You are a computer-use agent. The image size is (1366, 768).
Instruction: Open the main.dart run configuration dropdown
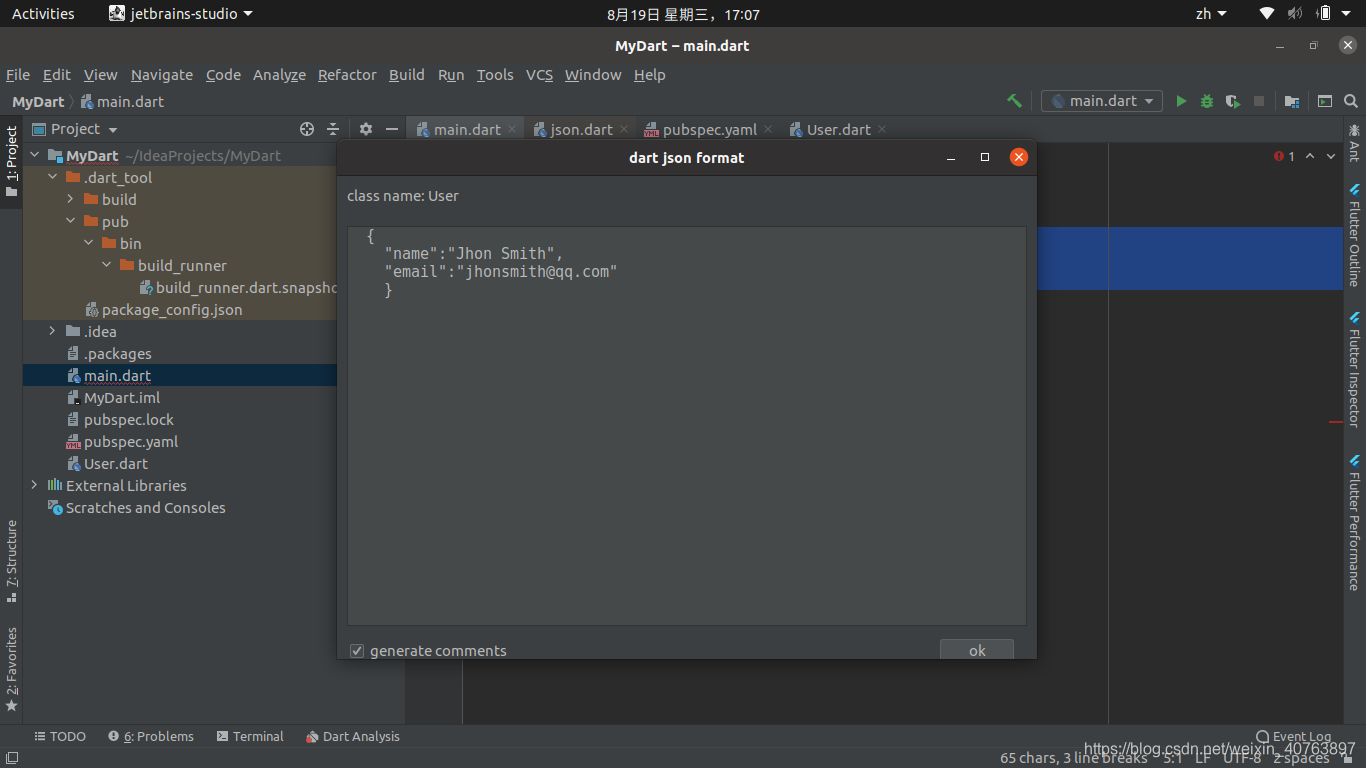[1102, 101]
